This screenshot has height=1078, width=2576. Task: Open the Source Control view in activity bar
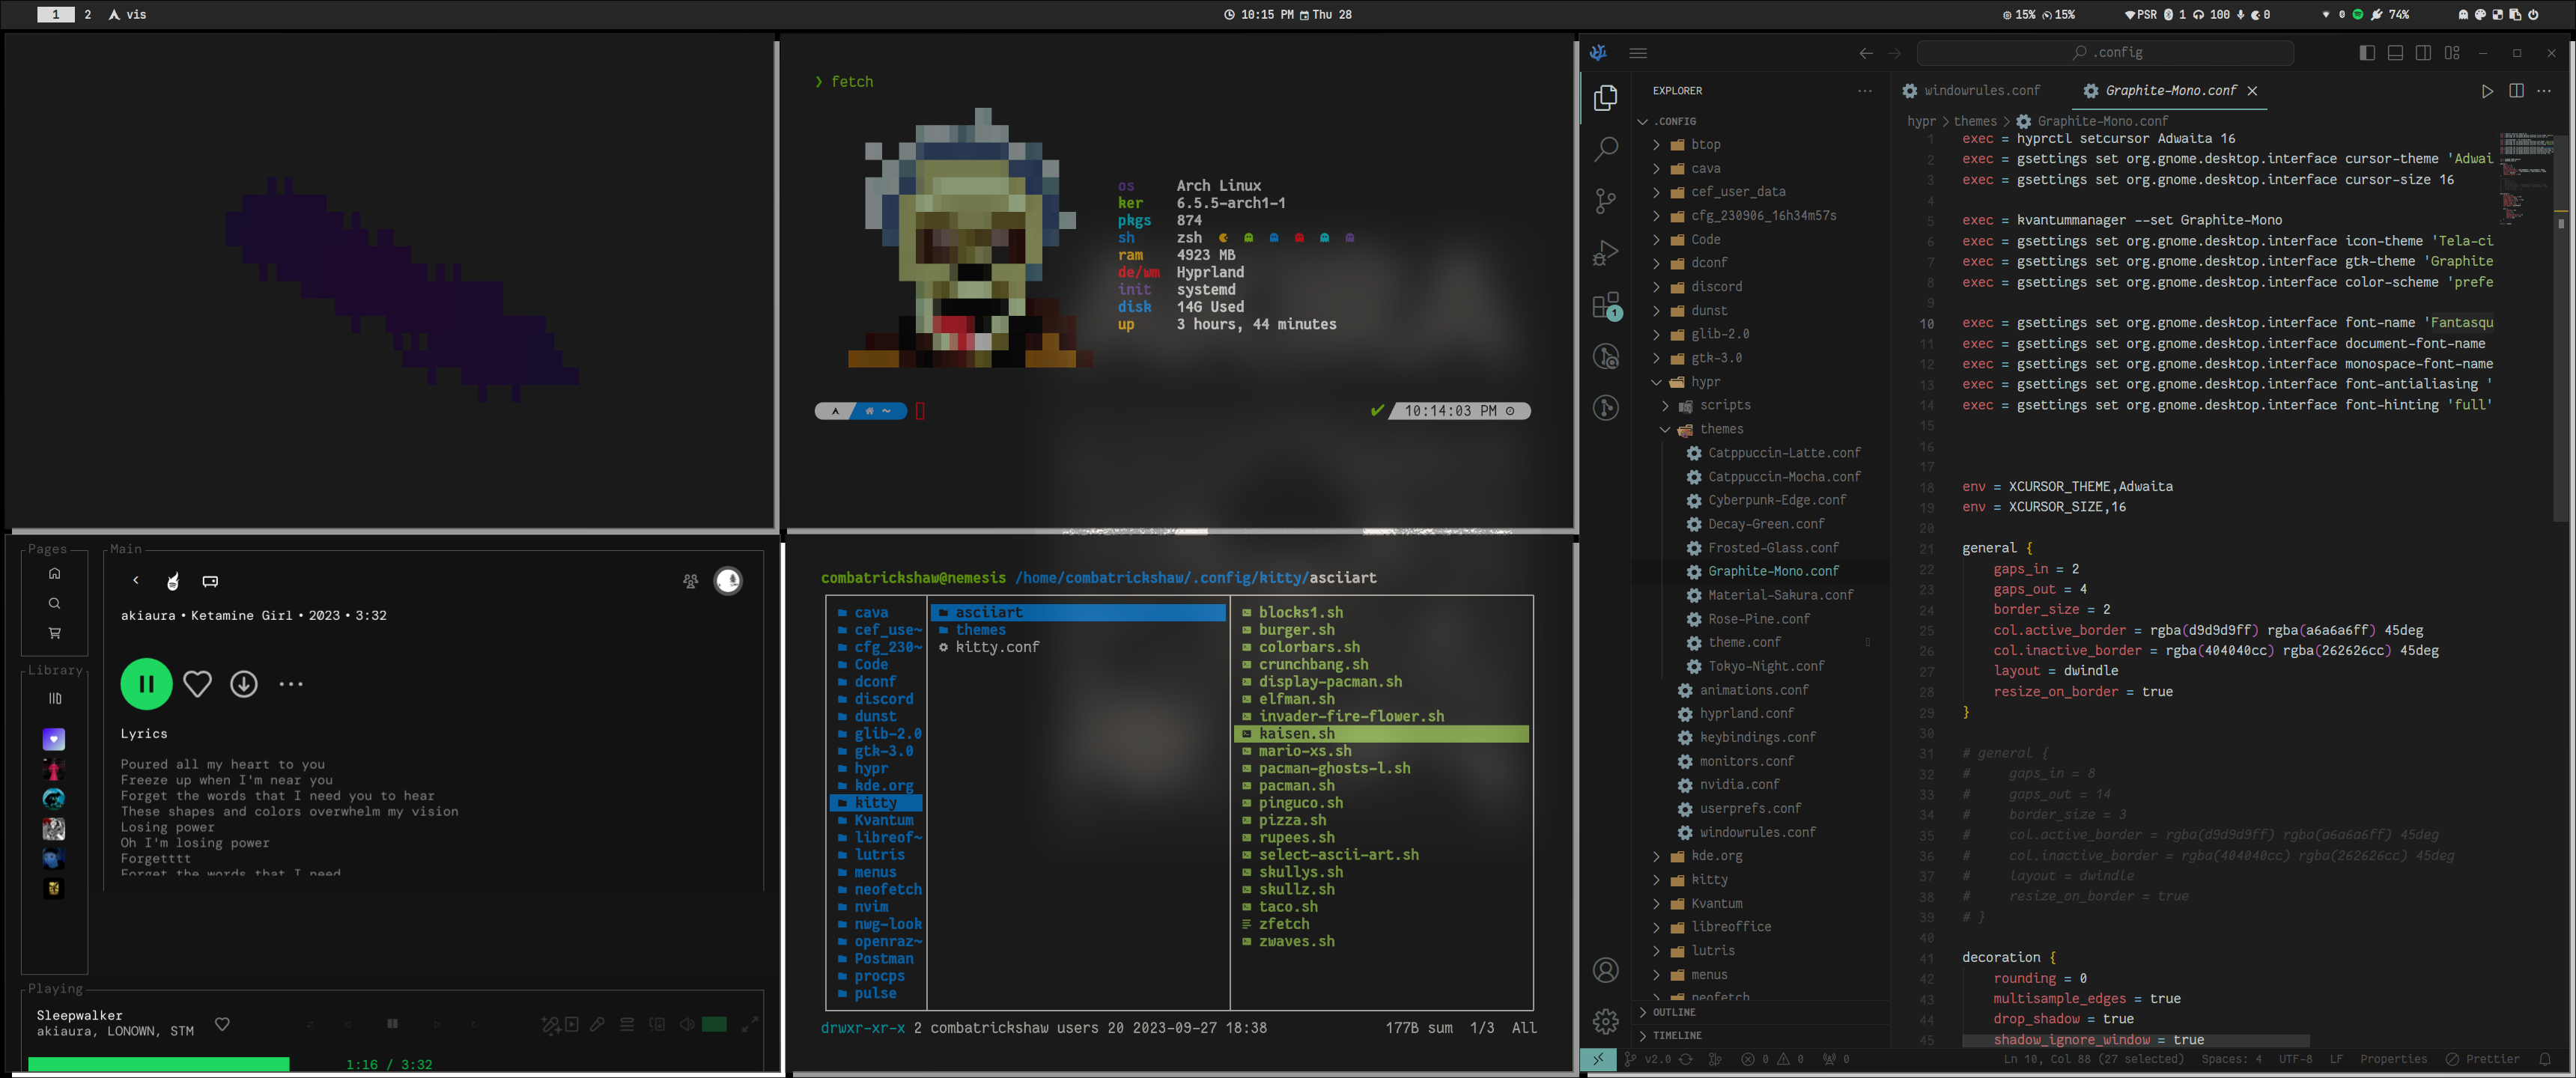[x=1605, y=201]
